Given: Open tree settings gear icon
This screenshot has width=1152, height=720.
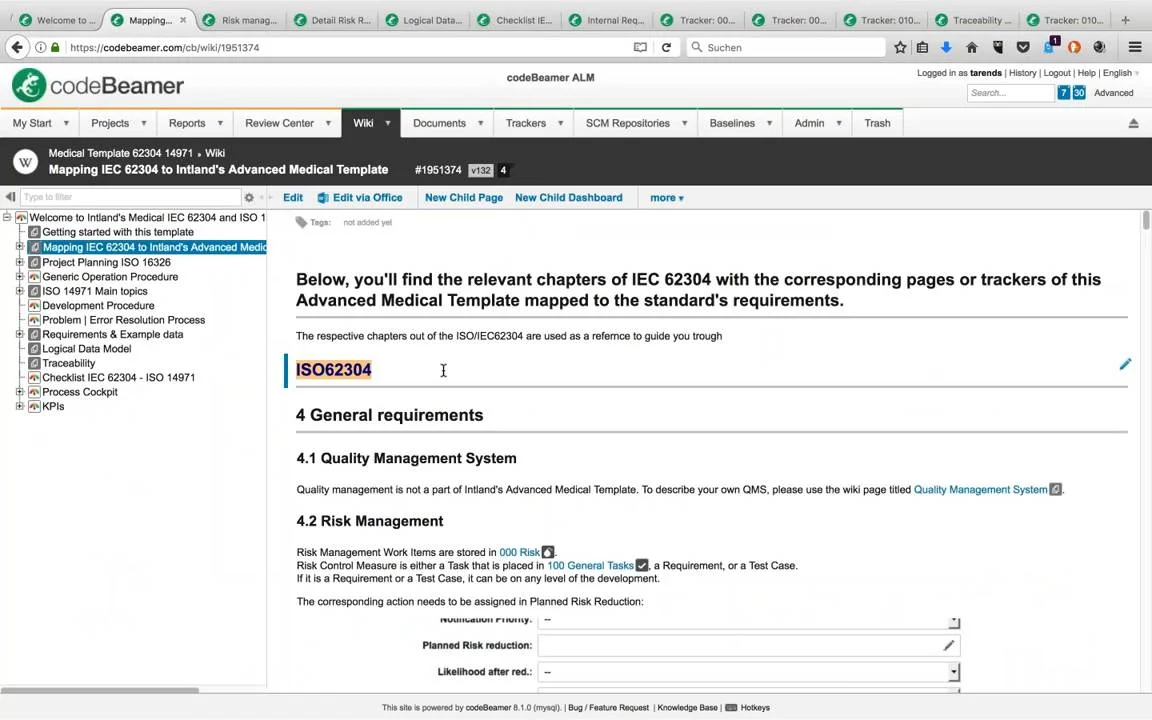Looking at the screenshot, I should point(249,197).
